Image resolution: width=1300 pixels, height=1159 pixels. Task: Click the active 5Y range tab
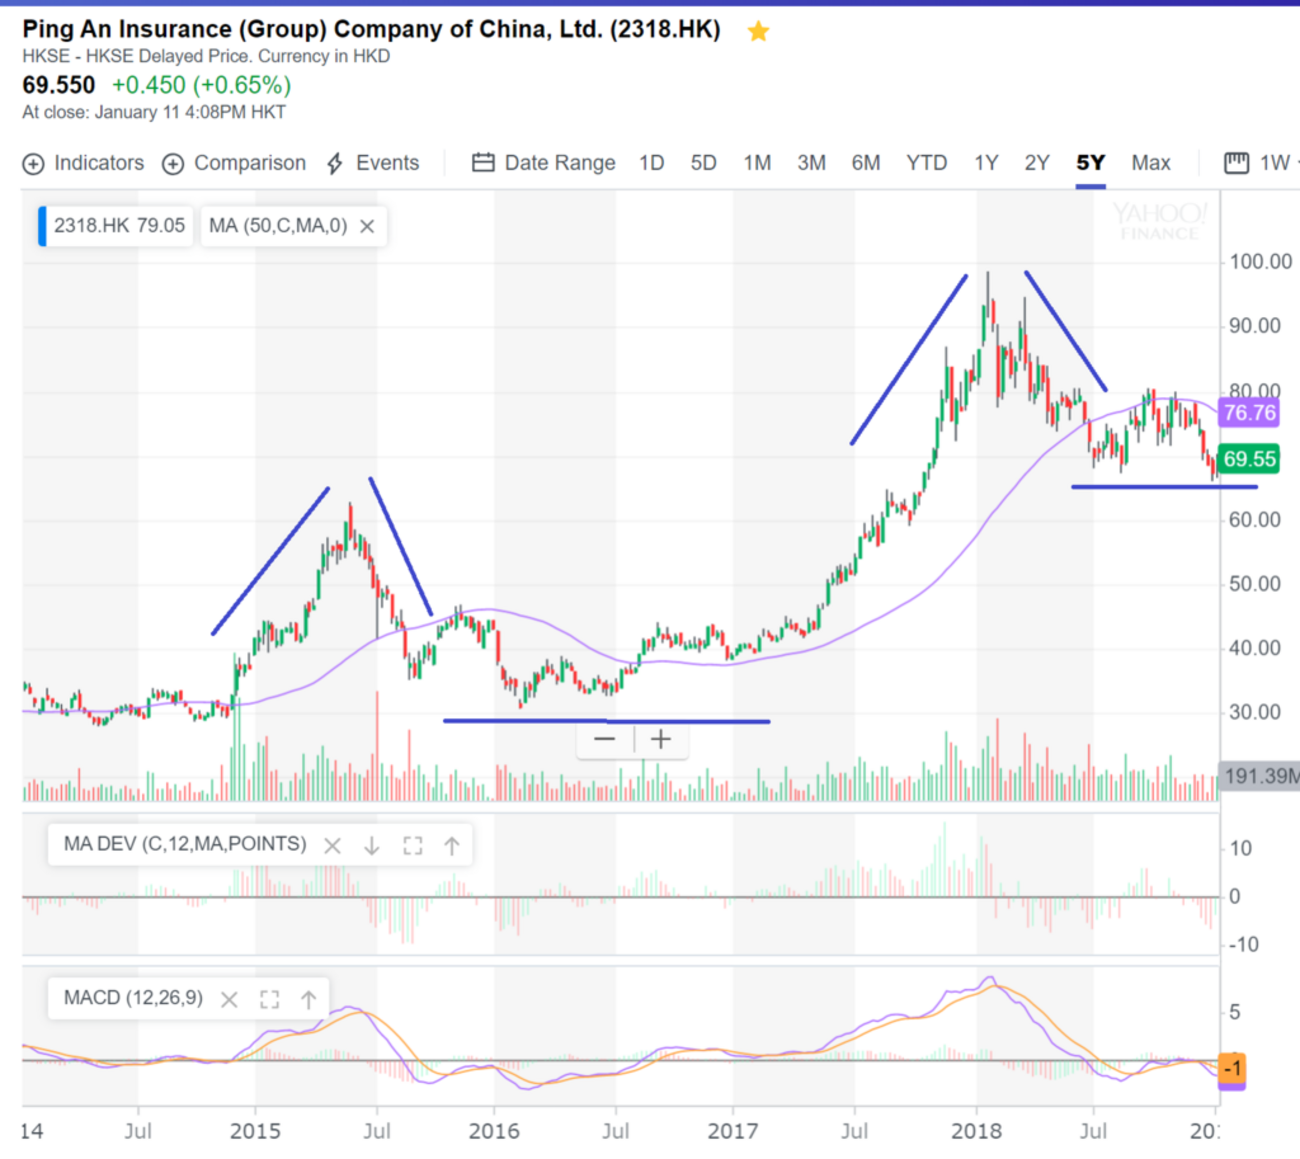(1091, 163)
